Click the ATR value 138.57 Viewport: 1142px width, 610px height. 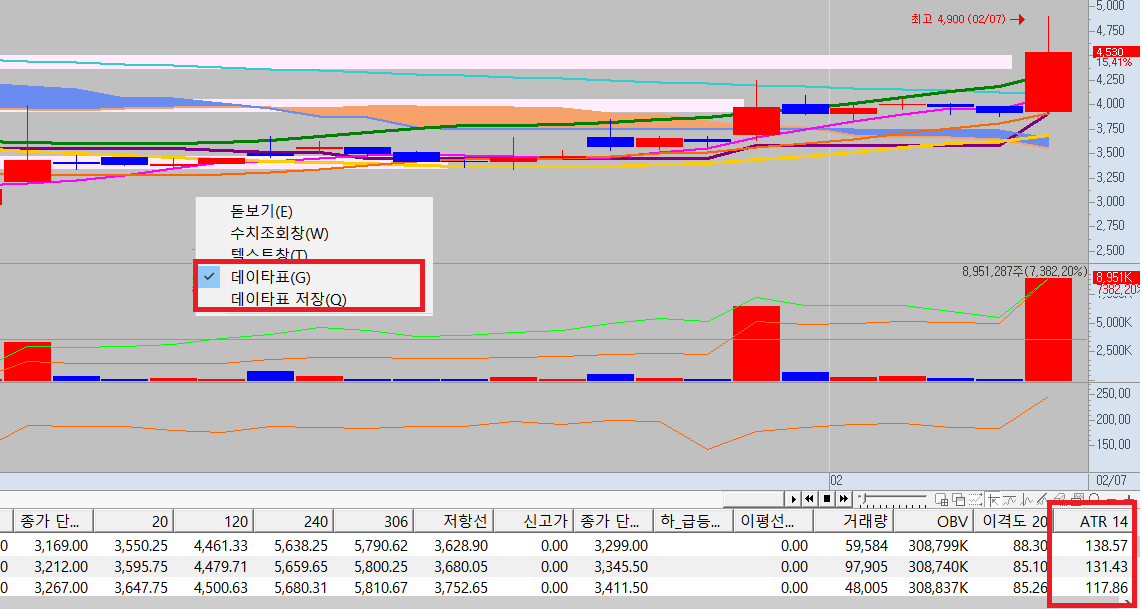point(1107,545)
